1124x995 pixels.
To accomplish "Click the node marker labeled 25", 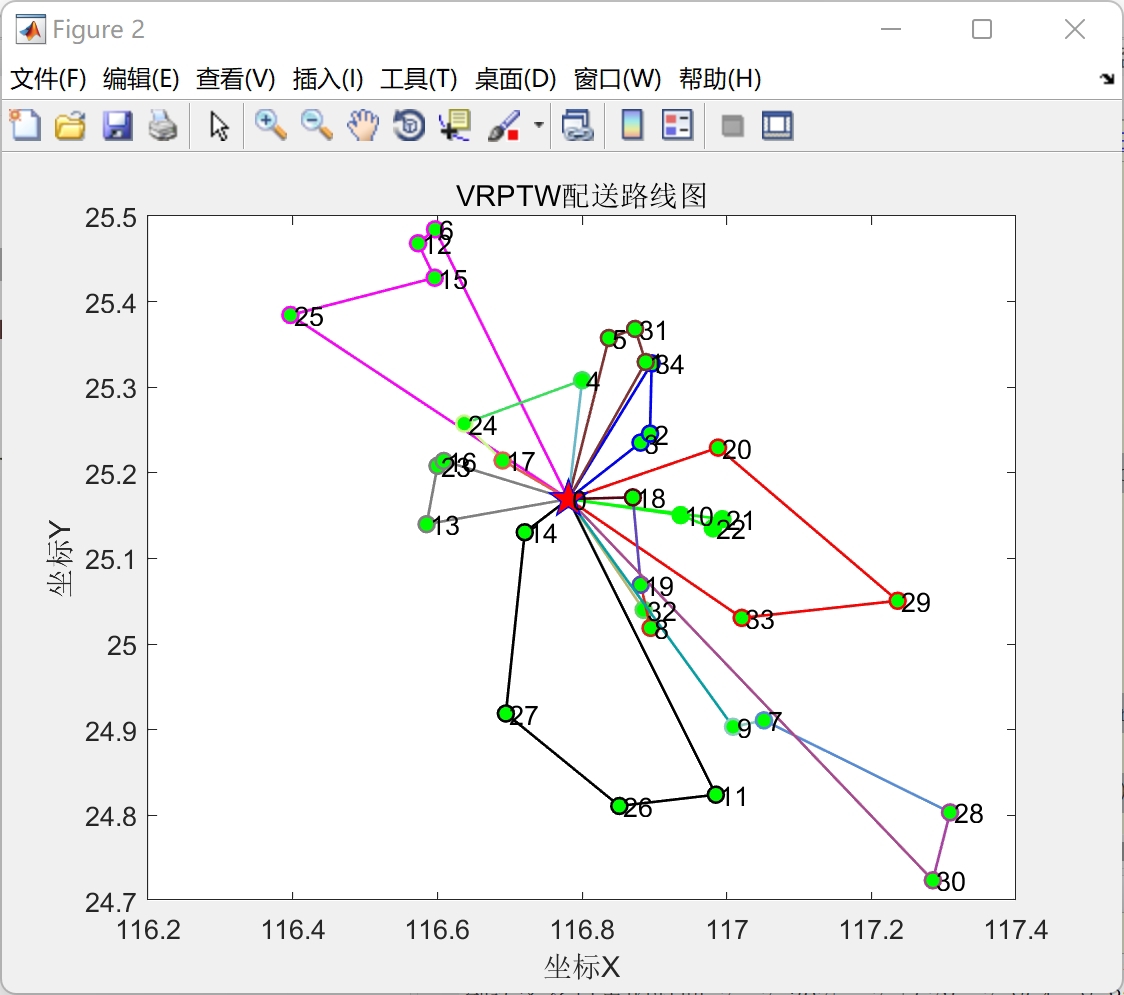I will point(290,315).
